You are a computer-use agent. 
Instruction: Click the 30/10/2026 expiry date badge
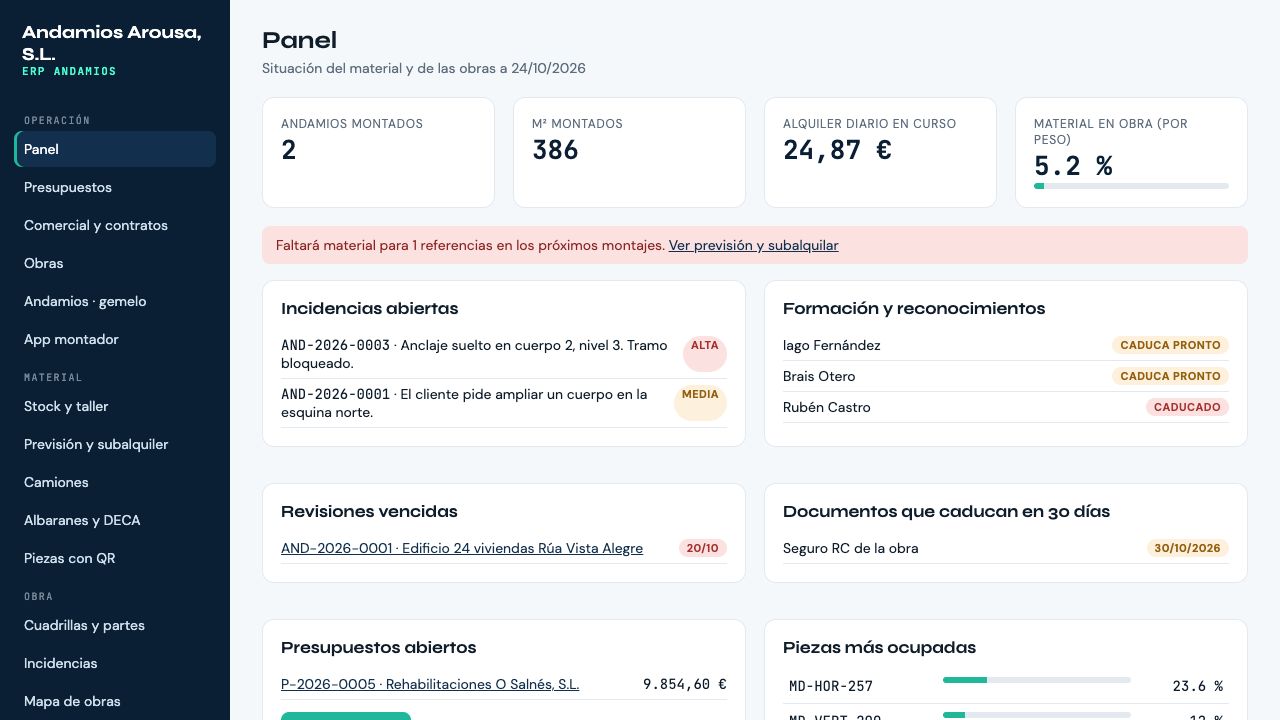point(1187,548)
